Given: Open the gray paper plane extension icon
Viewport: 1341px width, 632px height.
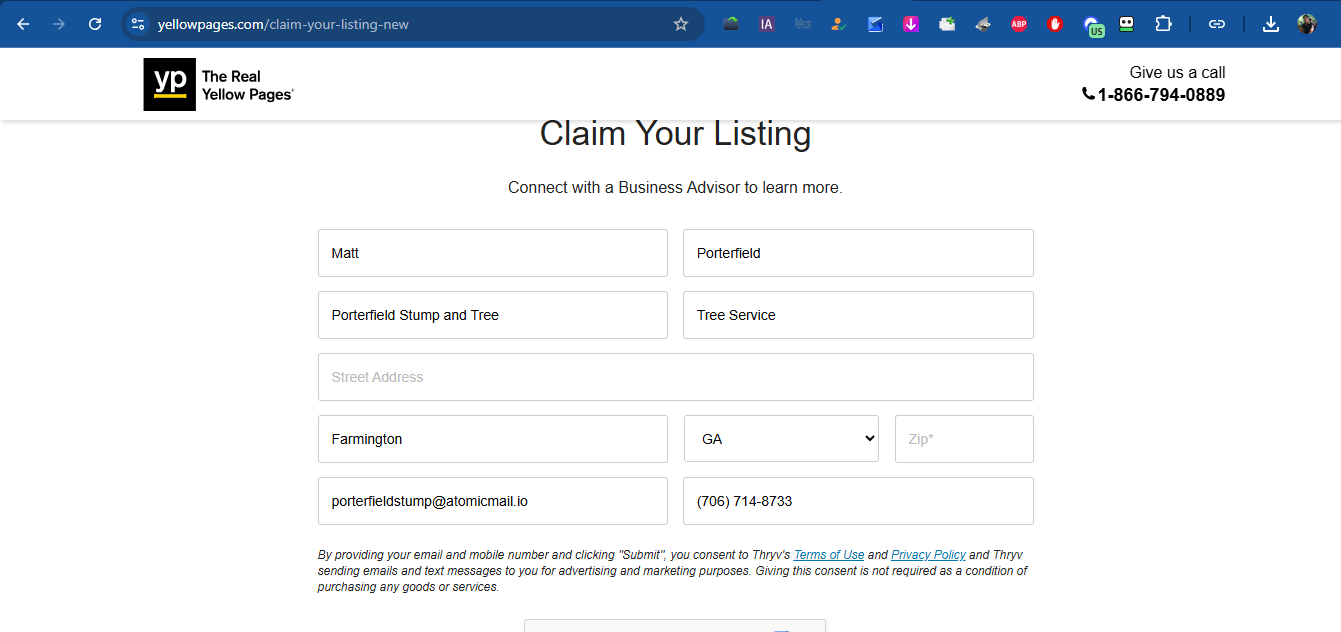Looking at the screenshot, I should (983, 24).
